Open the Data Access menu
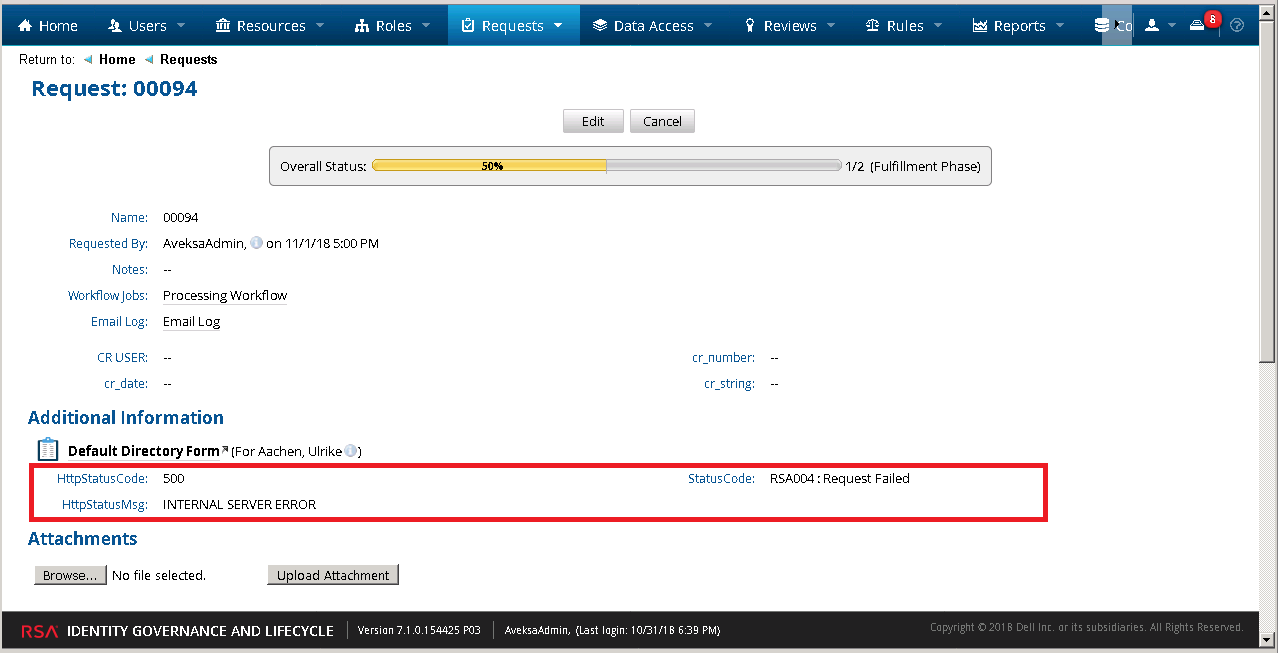1278x653 pixels. coord(652,26)
